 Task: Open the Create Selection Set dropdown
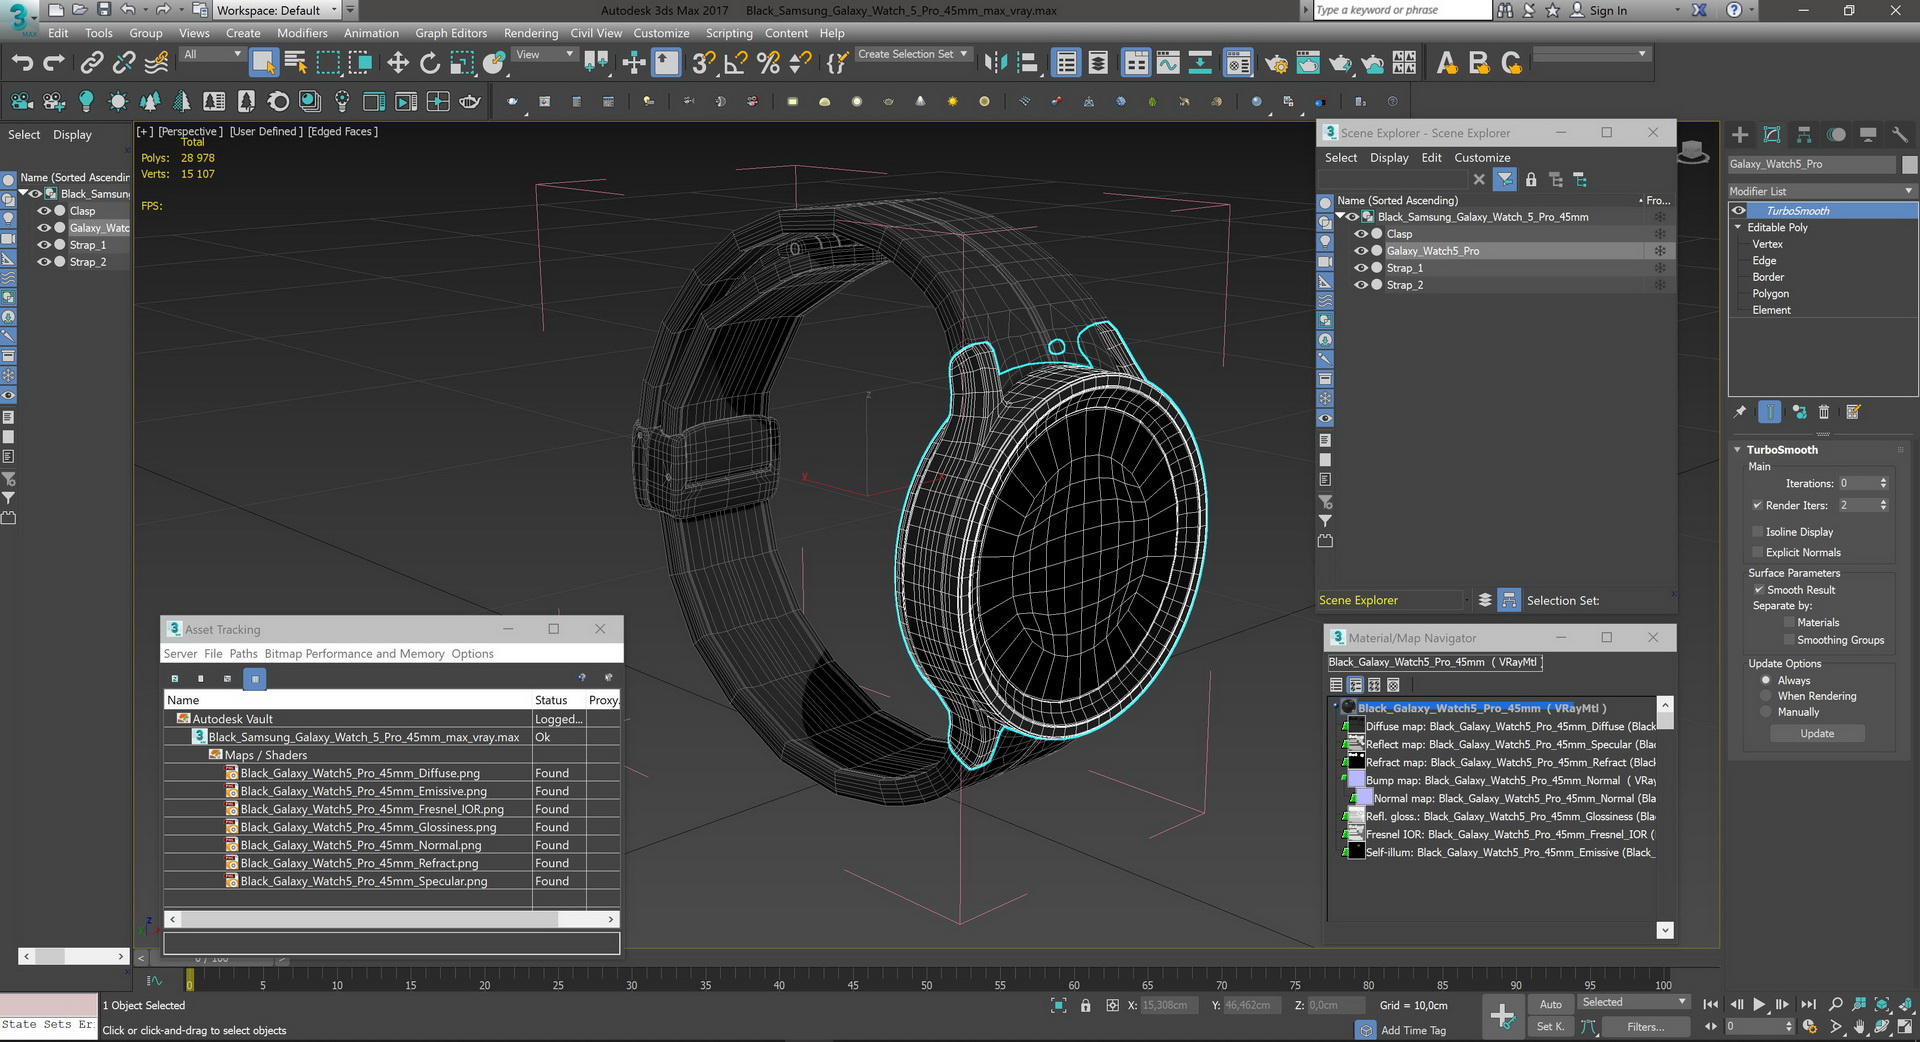tap(912, 54)
